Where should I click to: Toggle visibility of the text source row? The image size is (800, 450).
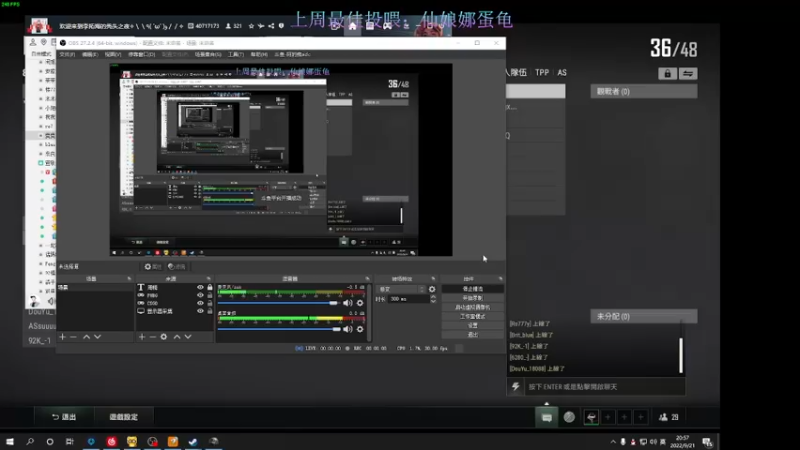[x=200, y=288]
